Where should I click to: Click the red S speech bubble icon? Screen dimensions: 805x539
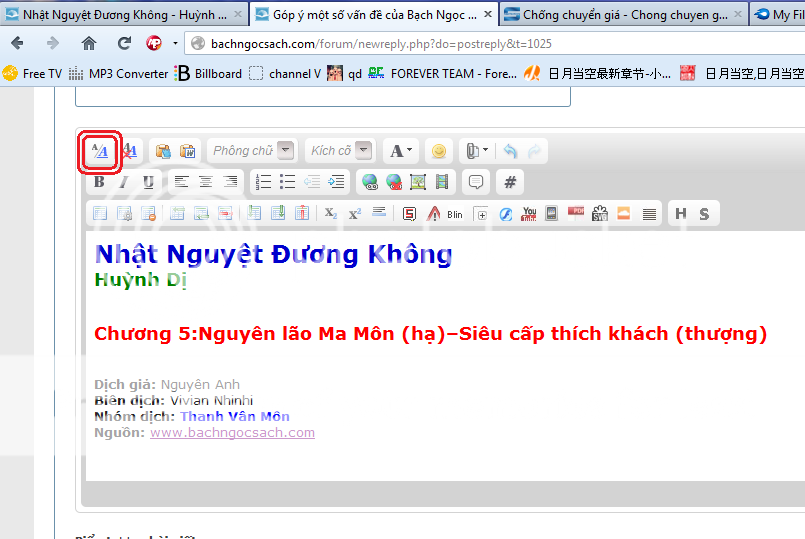click(409, 214)
